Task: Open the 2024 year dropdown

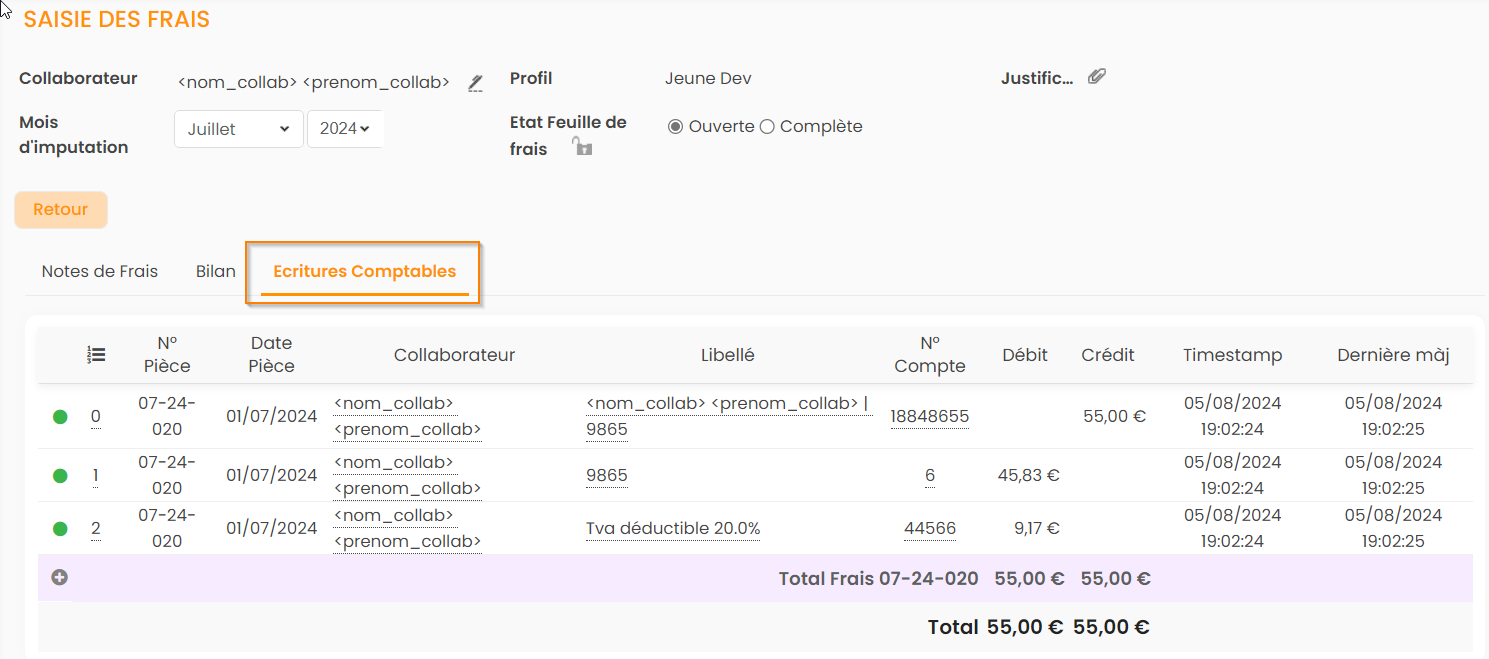Action: point(344,129)
